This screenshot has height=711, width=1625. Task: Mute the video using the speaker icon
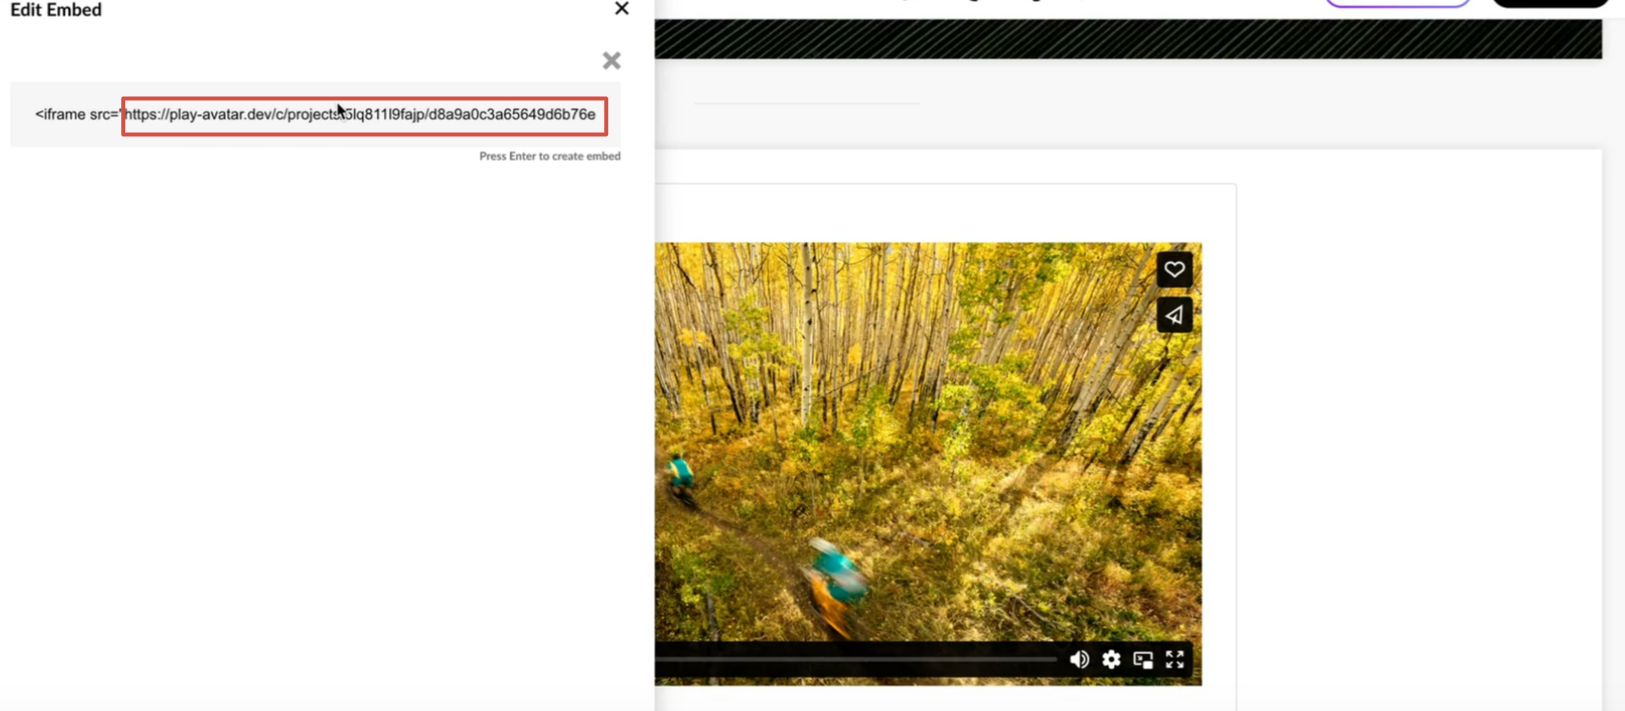point(1079,659)
